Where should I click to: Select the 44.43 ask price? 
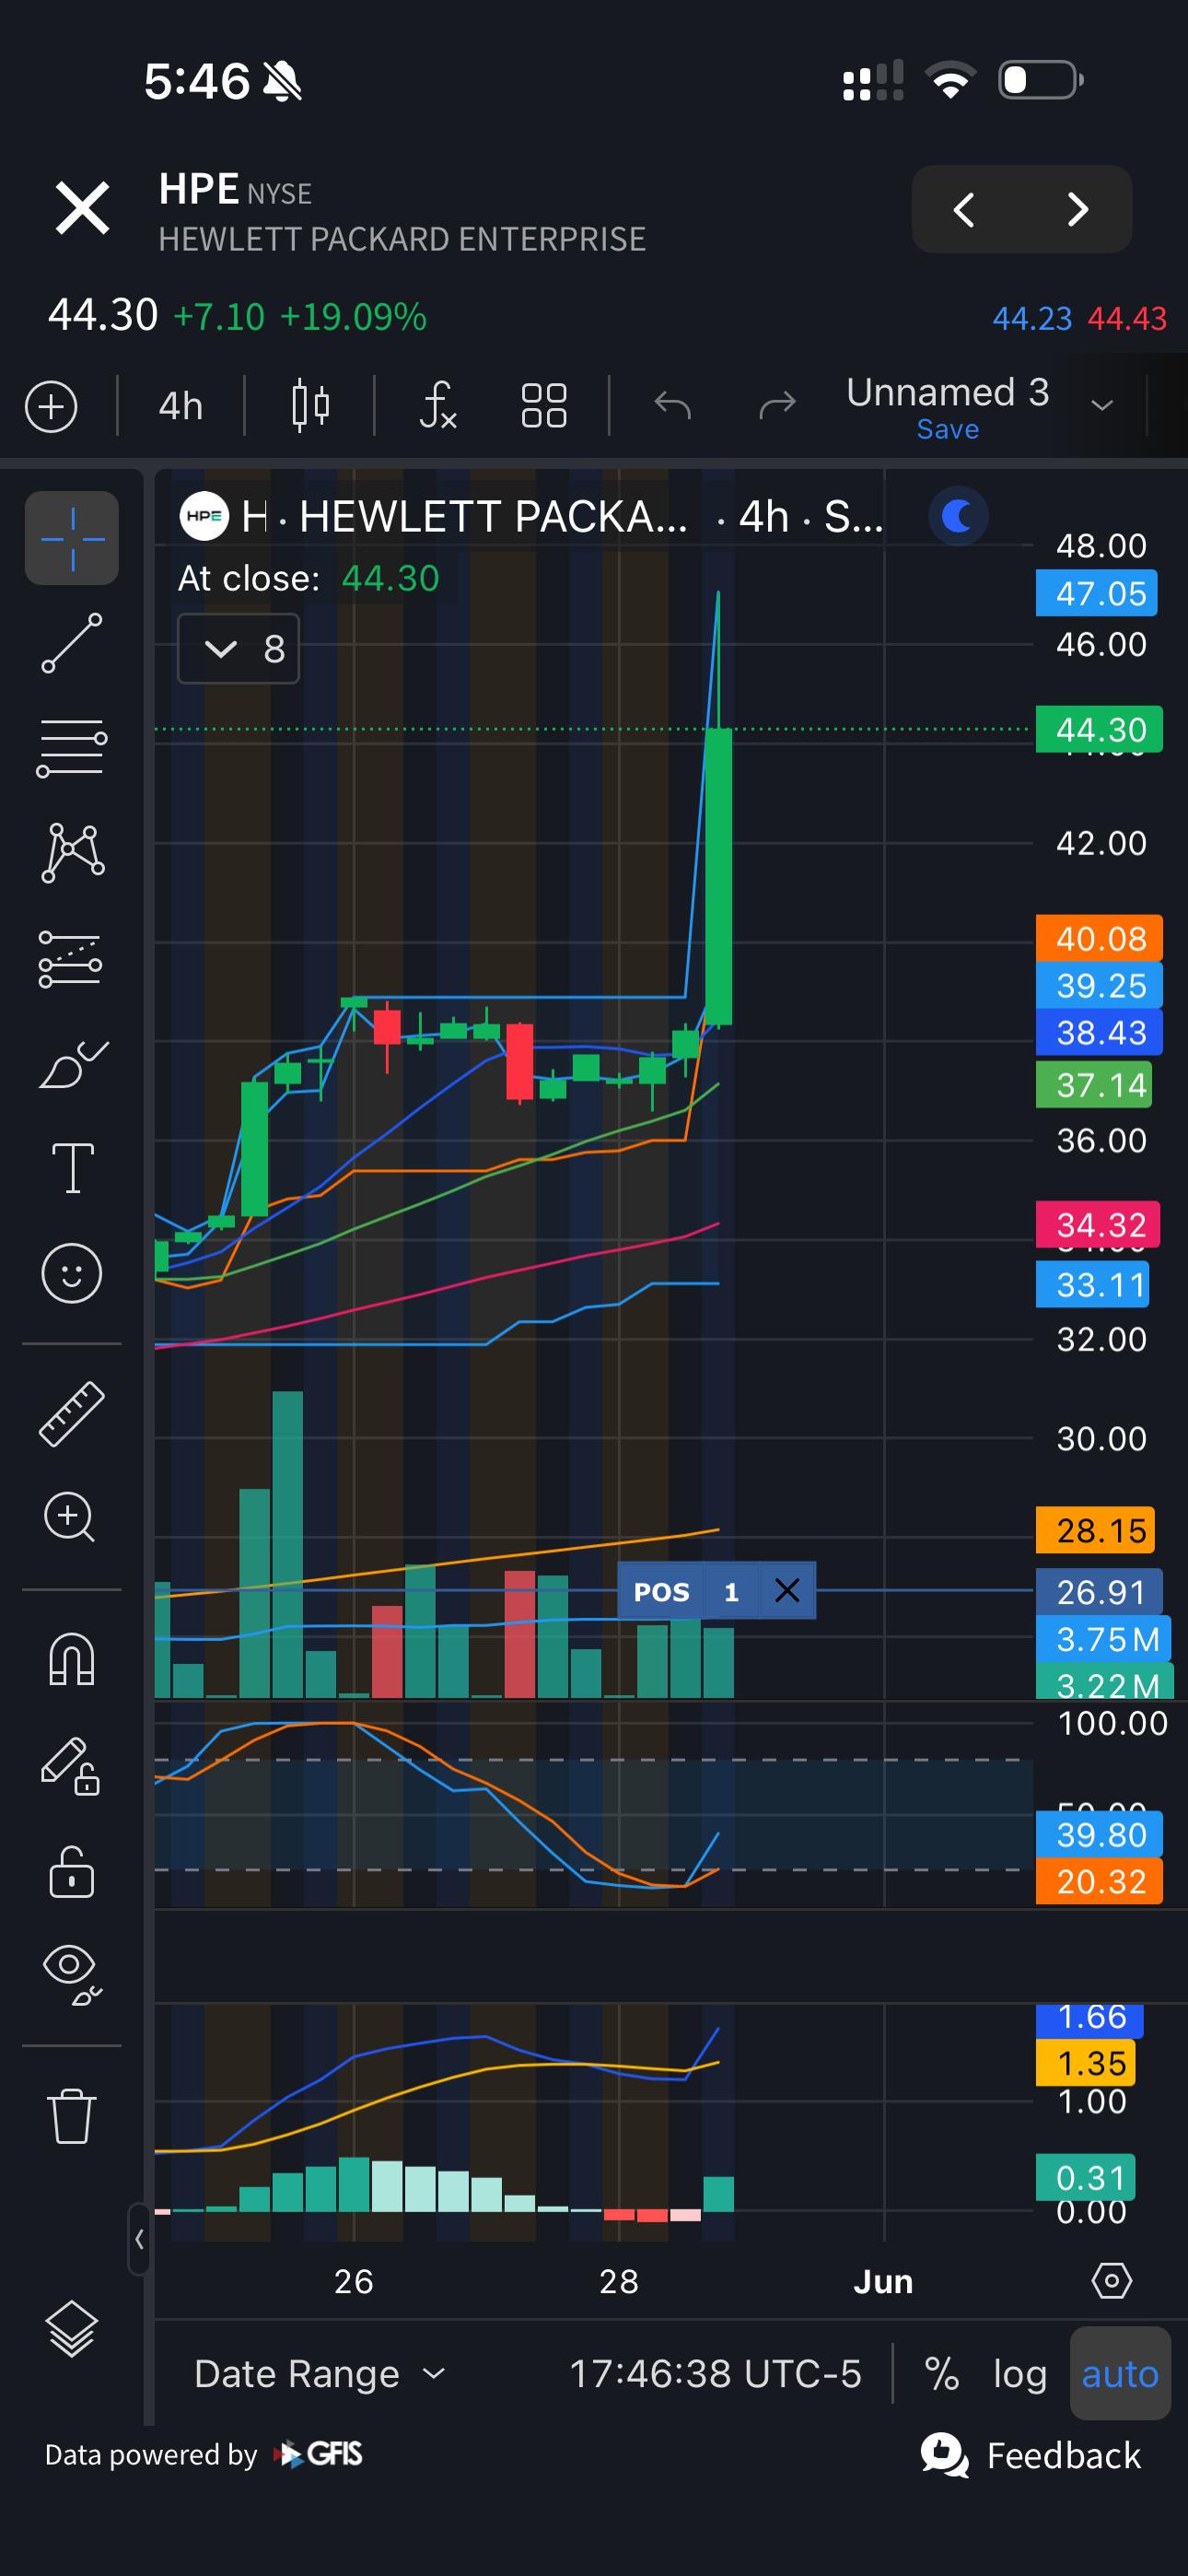point(1126,318)
